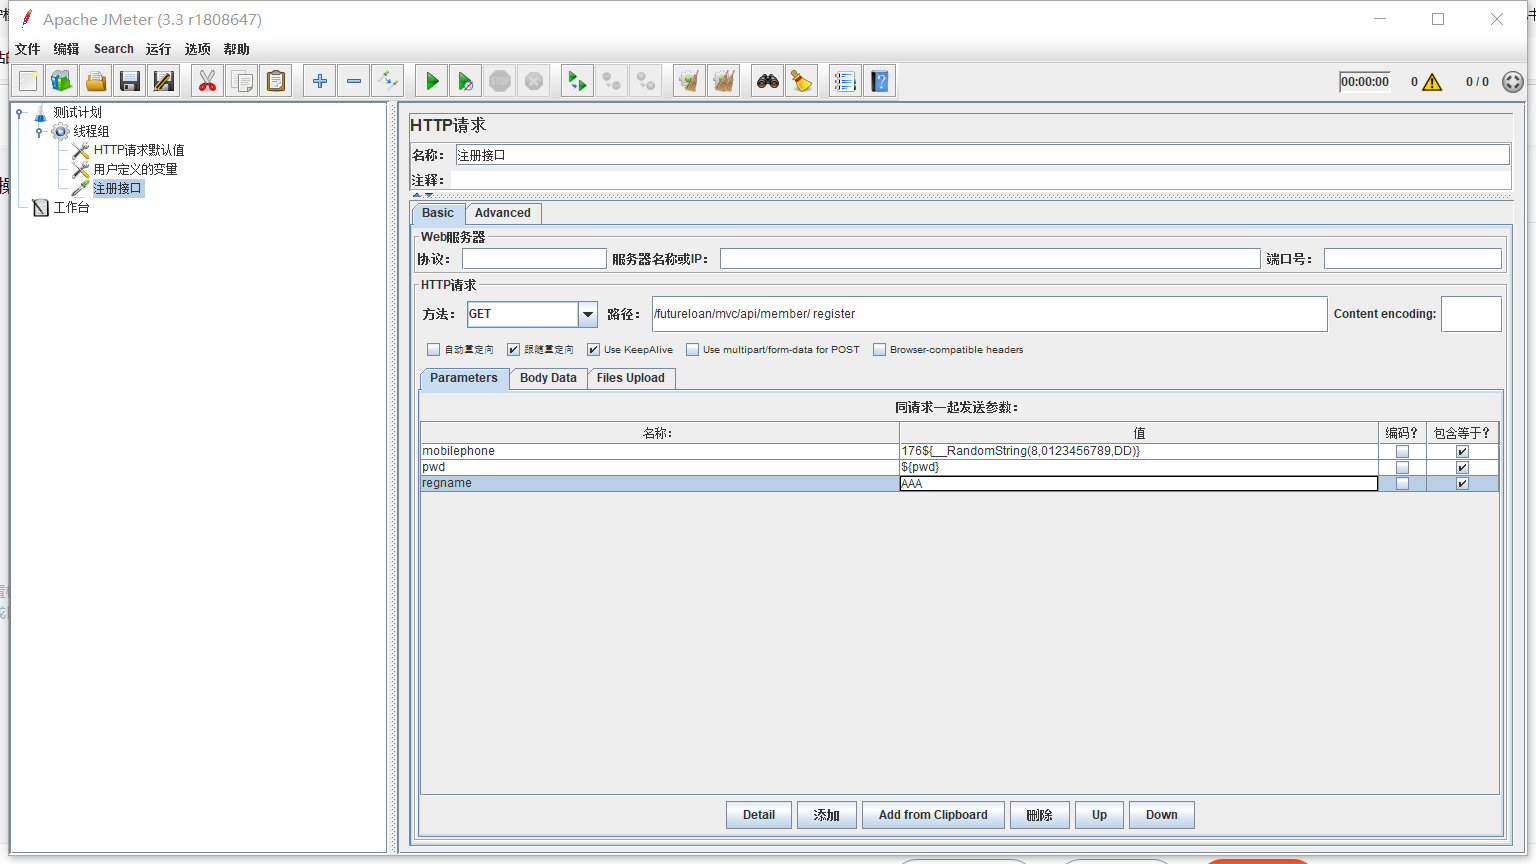Click Add from Clipboard button
This screenshot has width=1536, height=864.
pos(933,815)
